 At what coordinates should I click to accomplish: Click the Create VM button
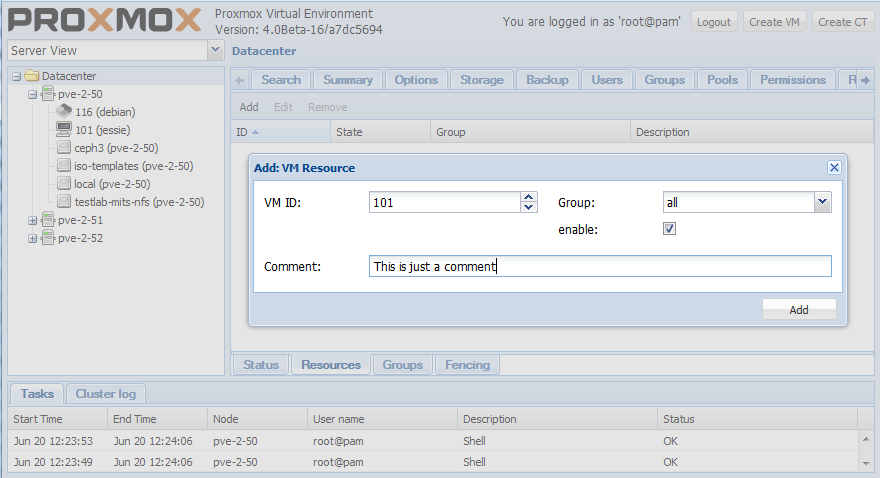774,22
